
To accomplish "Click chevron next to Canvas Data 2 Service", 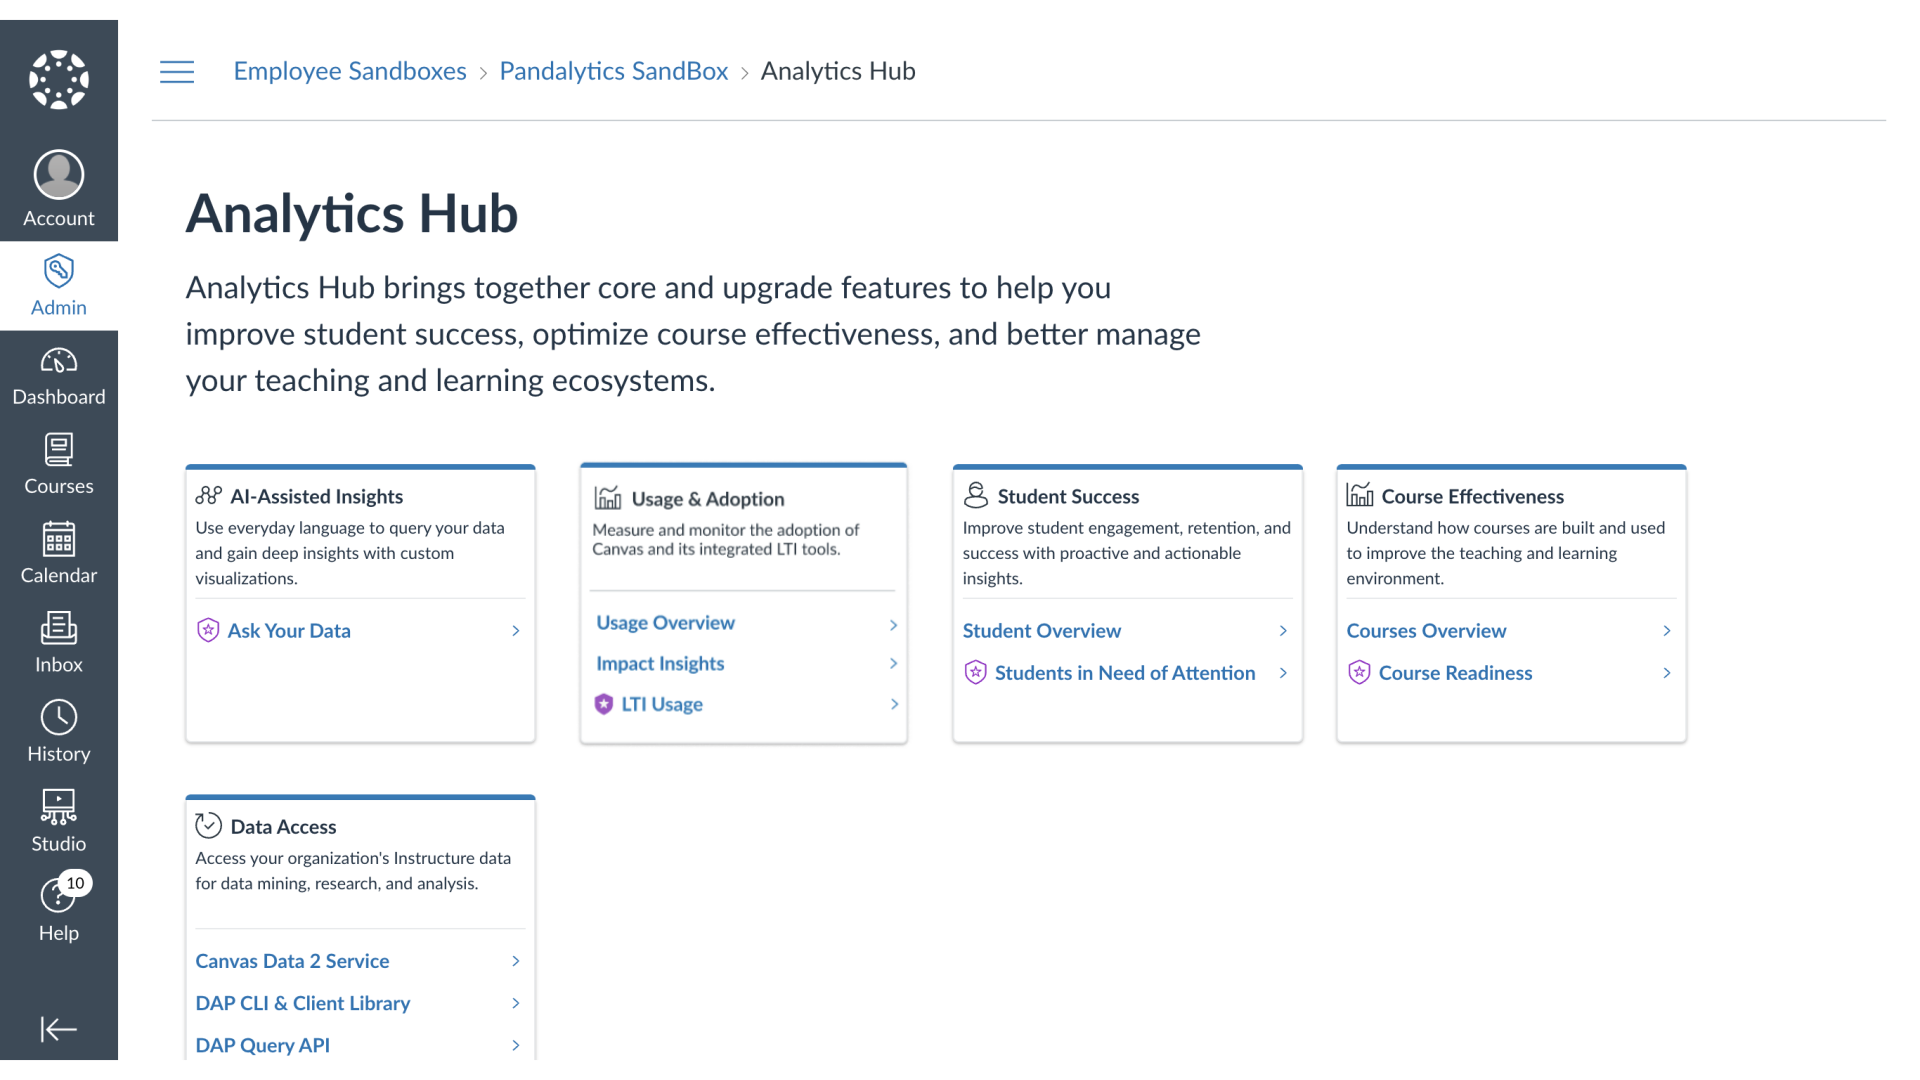I will [516, 961].
